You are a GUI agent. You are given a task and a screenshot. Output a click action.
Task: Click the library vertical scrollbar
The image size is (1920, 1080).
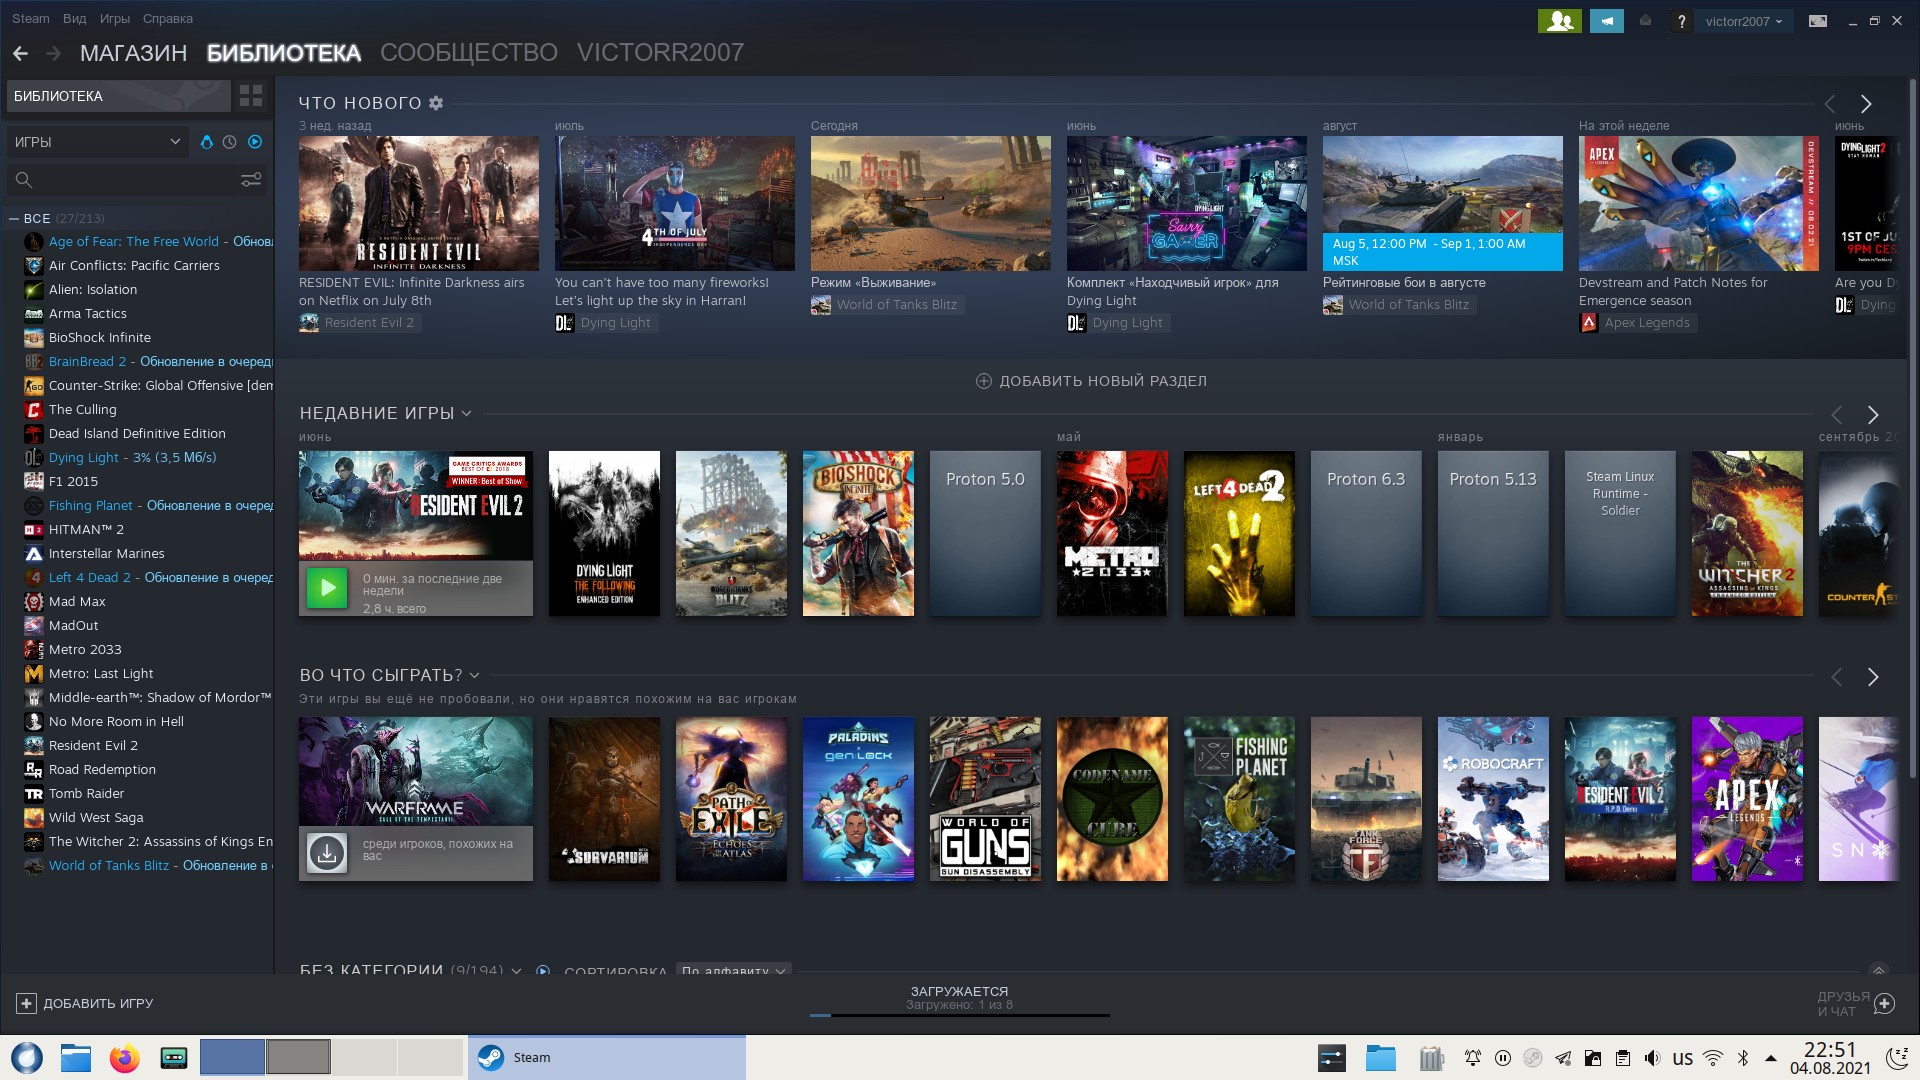click(1912, 430)
